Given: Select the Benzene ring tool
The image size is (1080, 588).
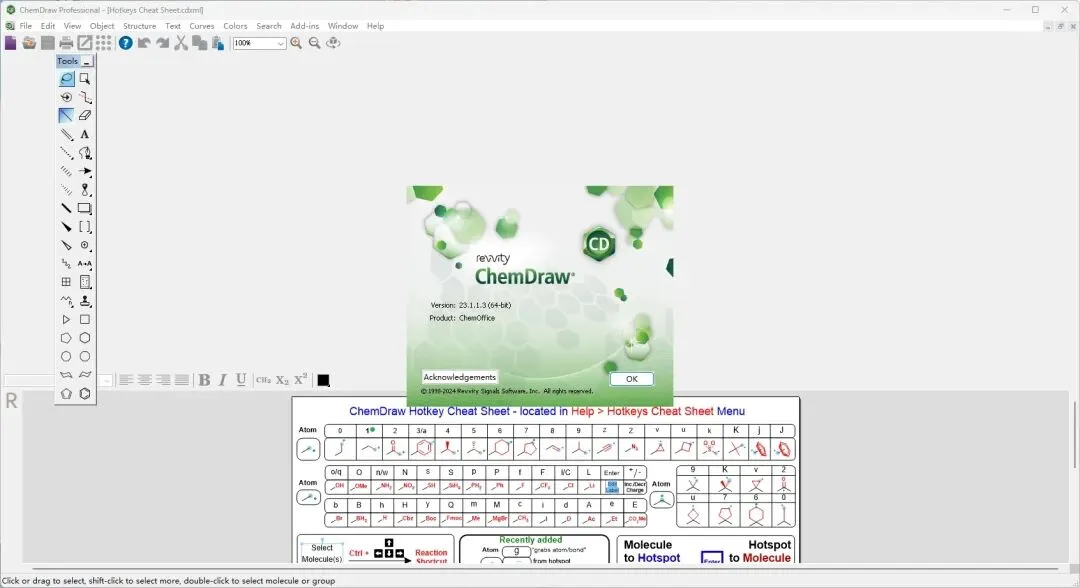Looking at the screenshot, I should [85, 394].
